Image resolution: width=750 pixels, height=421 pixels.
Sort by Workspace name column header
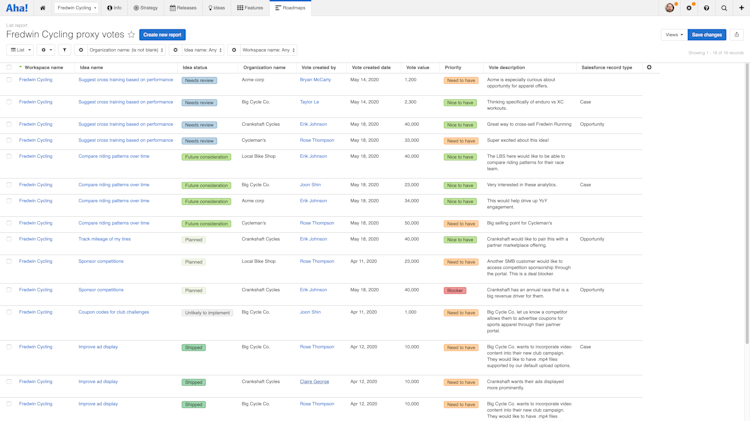pyautogui.click(x=44, y=67)
